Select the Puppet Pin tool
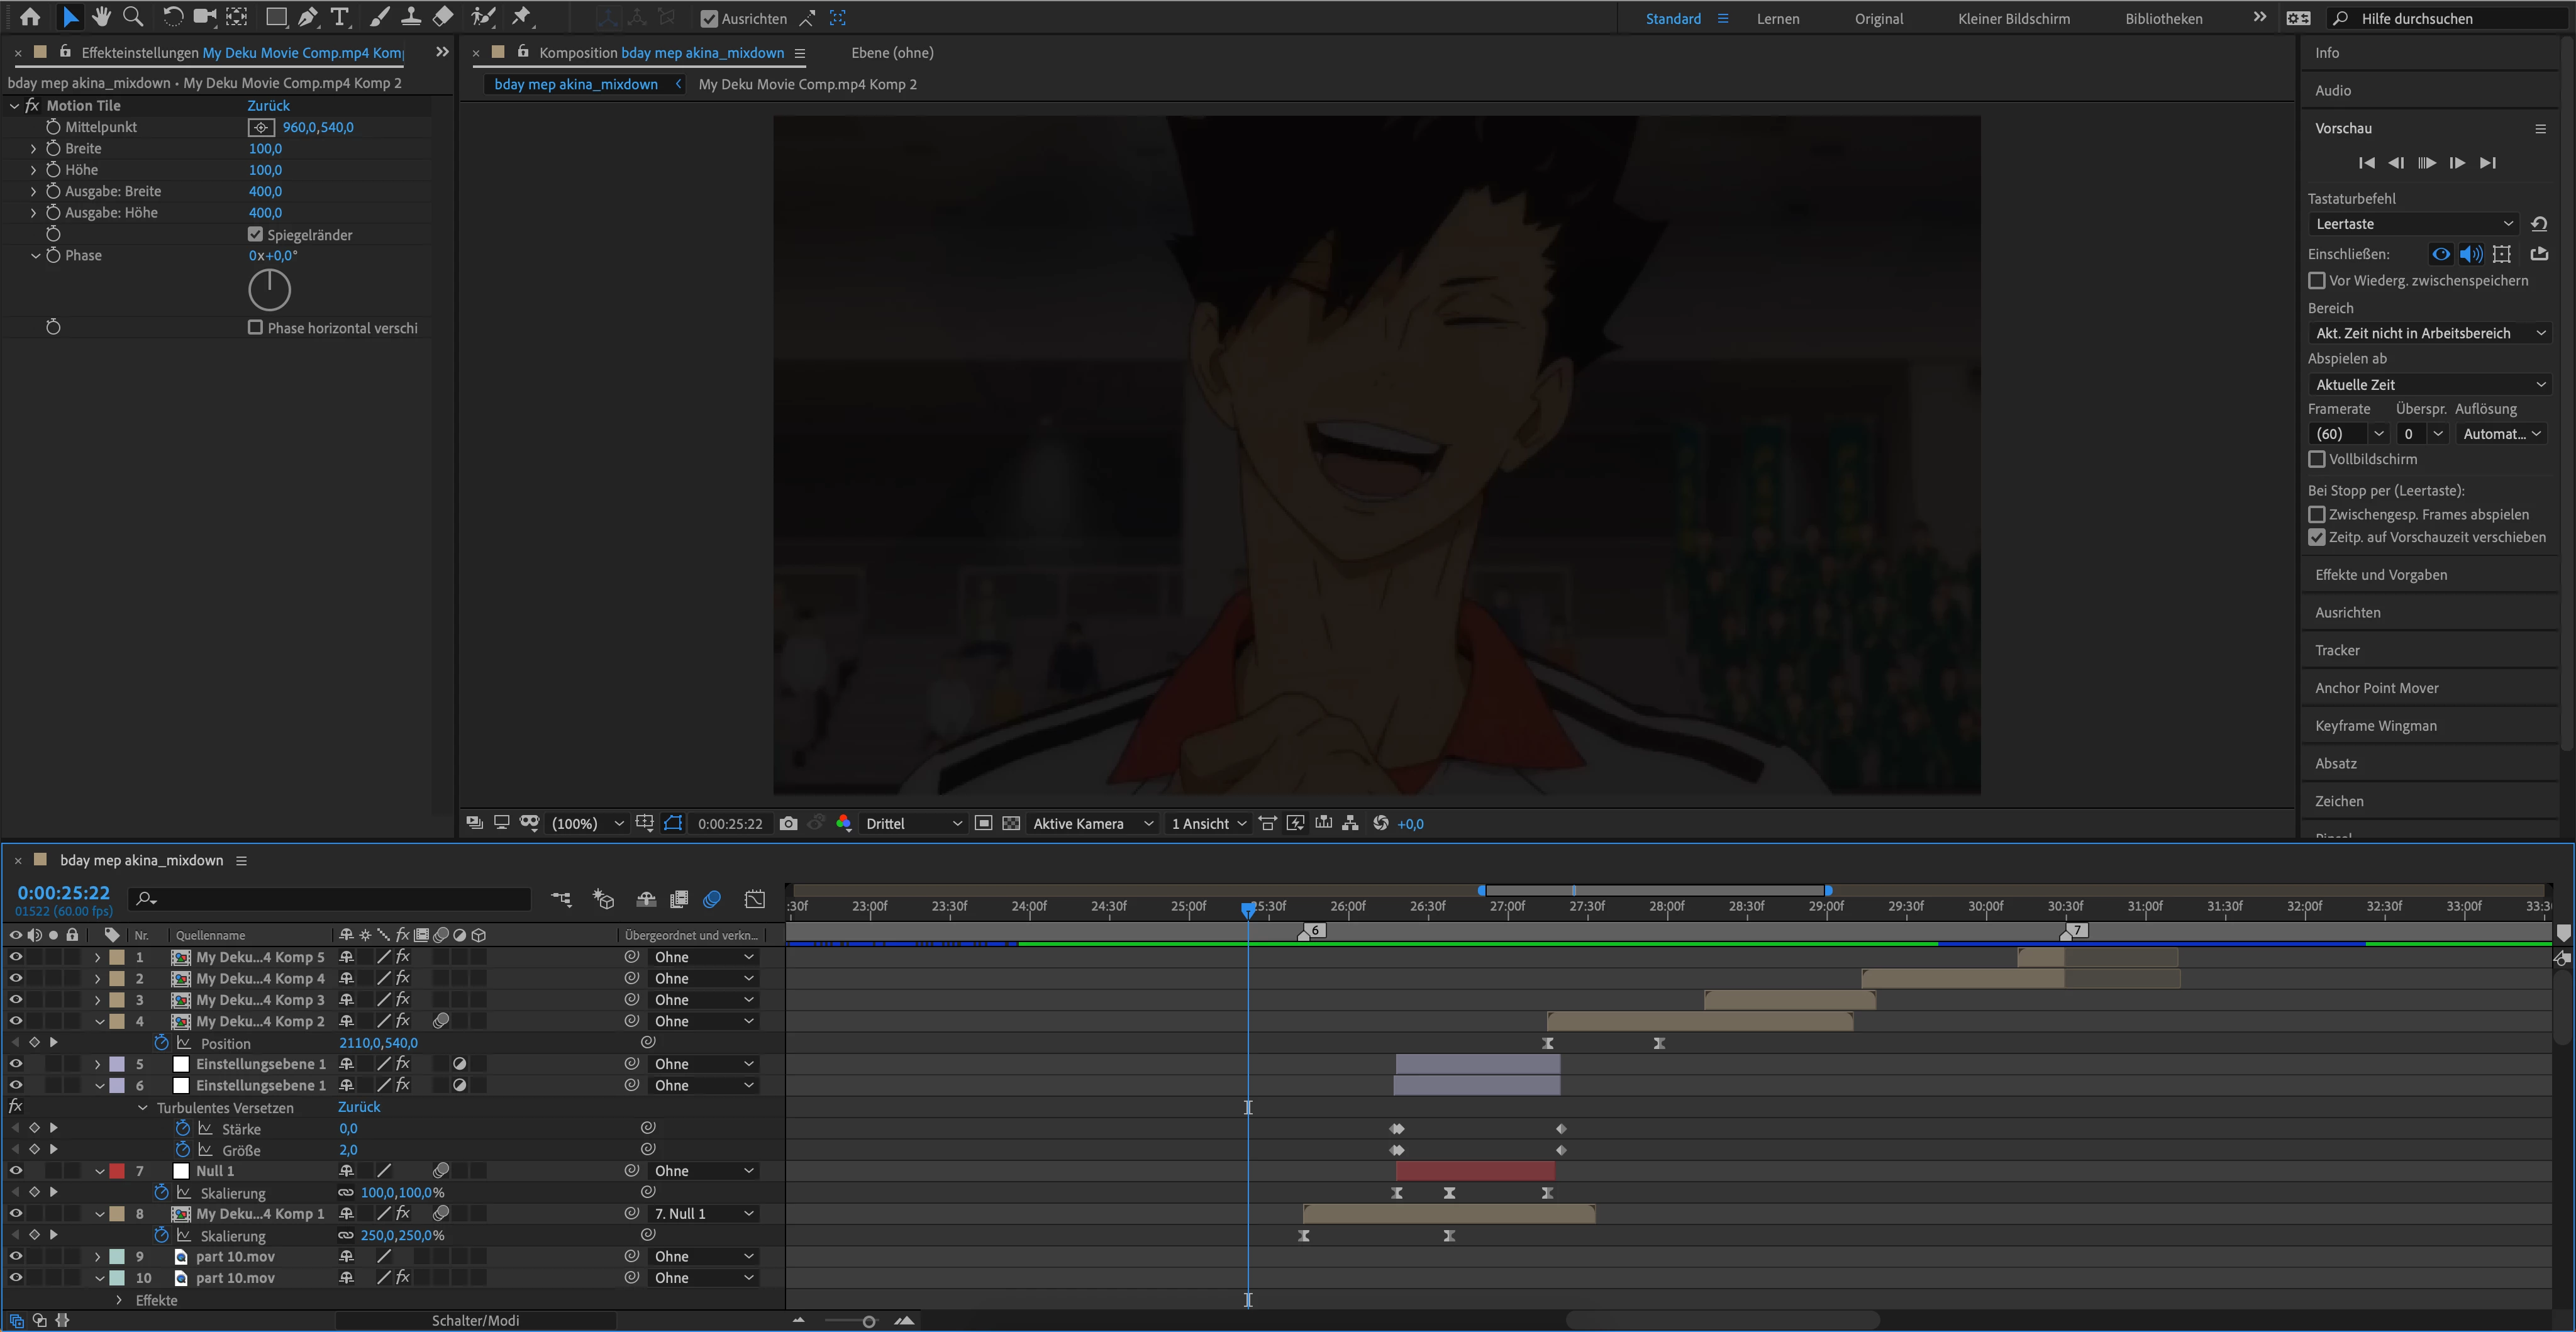 click(521, 17)
